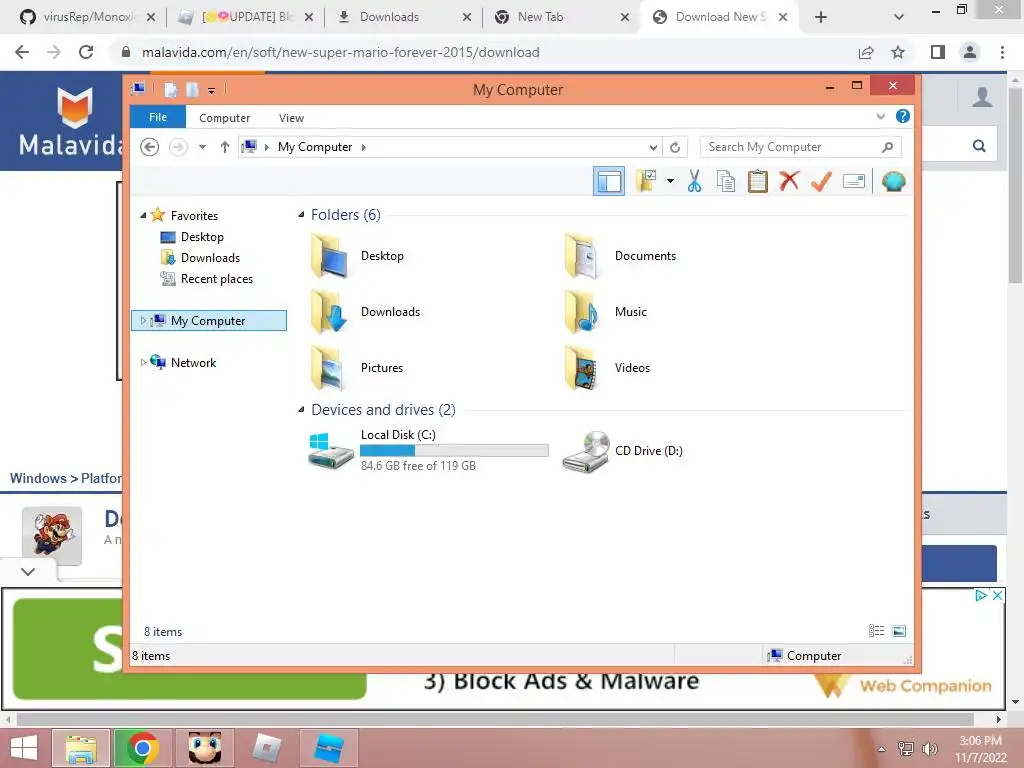Open File Explorer from taskbar
The width and height of the screenshot is (1024, 768).
81,748
